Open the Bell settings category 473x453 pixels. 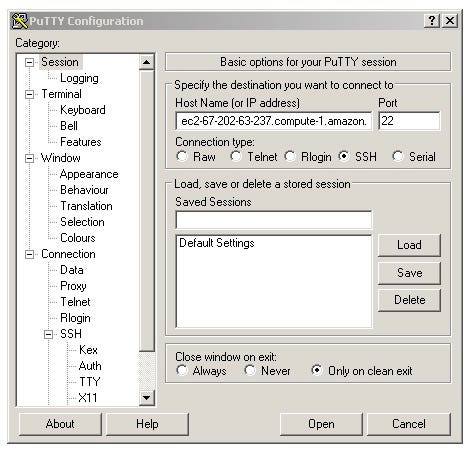tap(69, 126)
